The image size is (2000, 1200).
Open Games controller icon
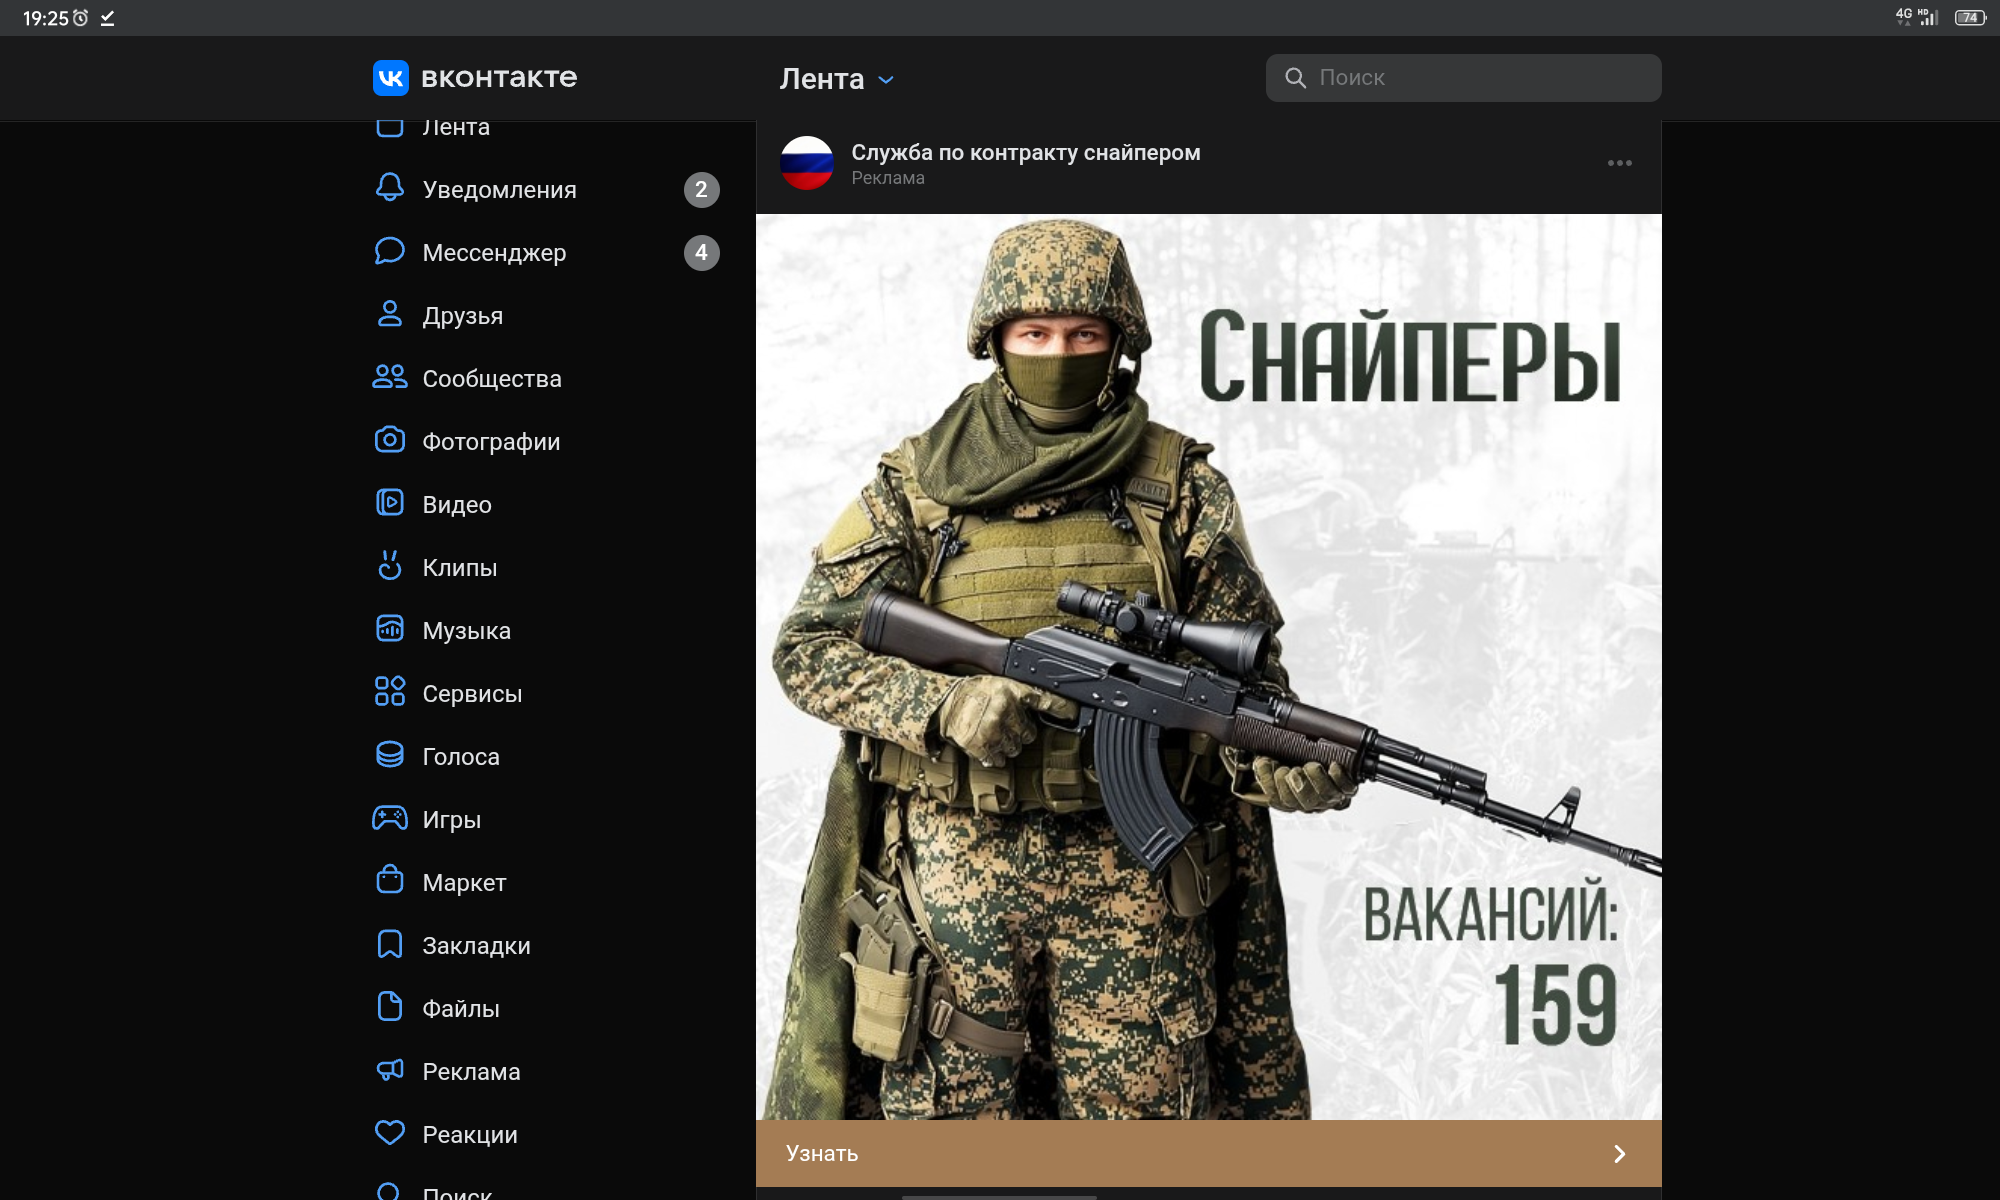[390, 818]
